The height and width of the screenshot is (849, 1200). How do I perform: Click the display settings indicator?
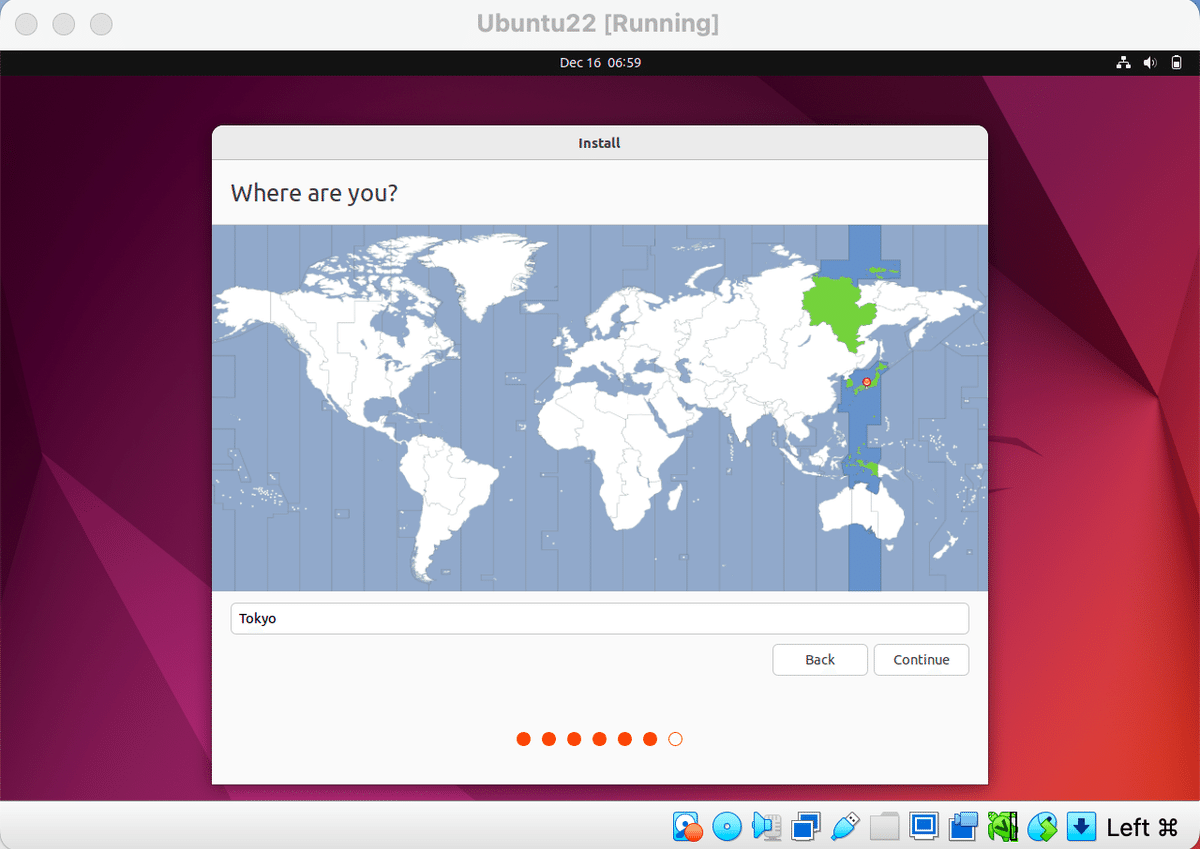[924, 827]
